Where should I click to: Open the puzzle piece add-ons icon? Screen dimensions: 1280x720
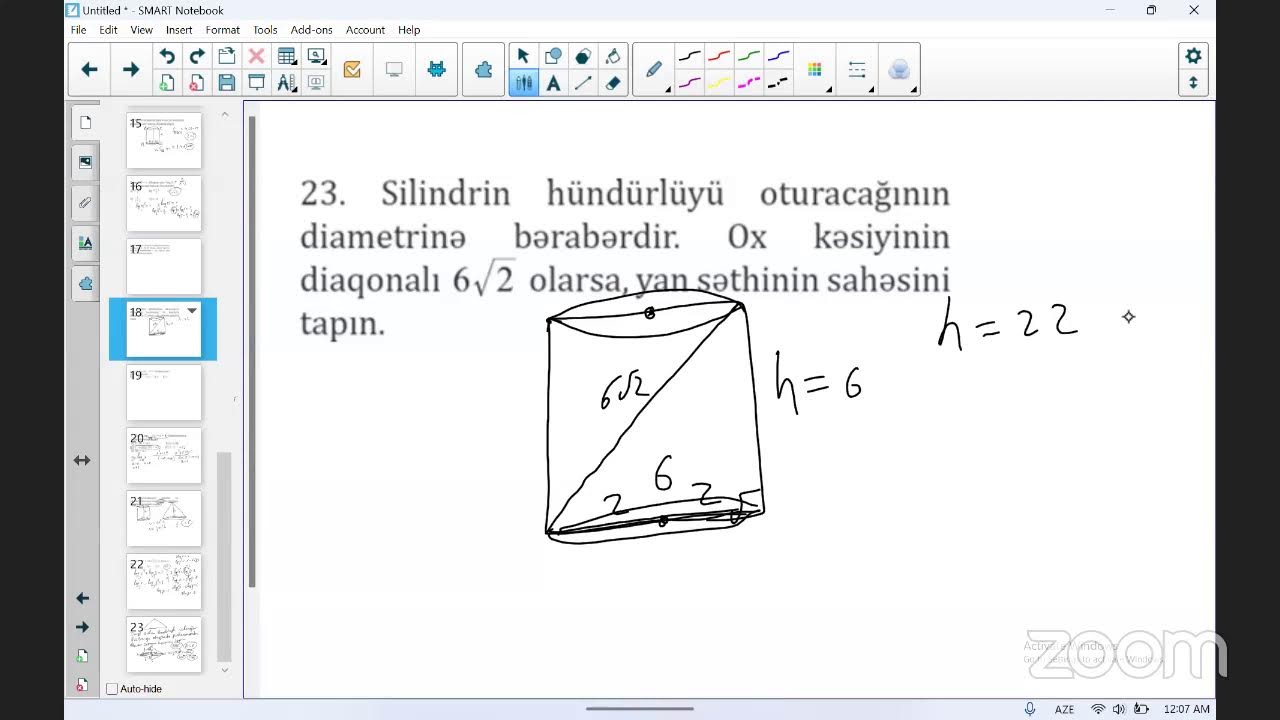click(484, 70)
